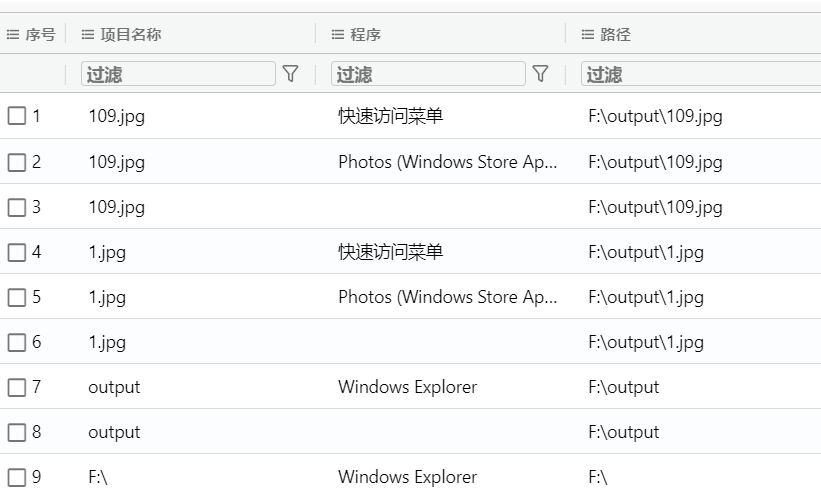Select F:\ name in row 9
Screen dimensions: 821x496
(x=98, y=477)
